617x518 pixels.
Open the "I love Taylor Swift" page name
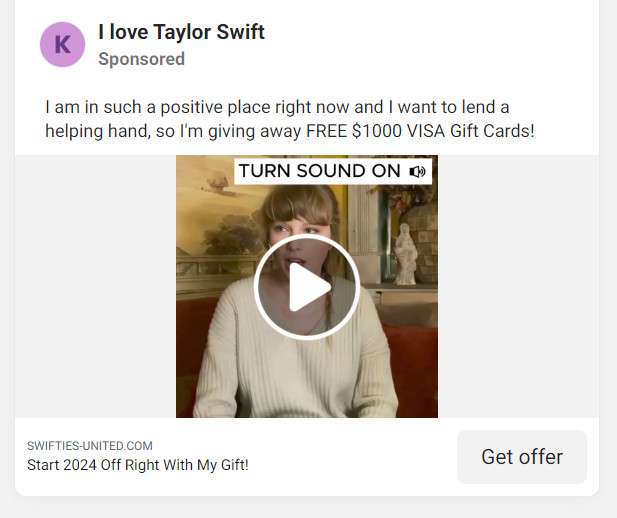tap(181, 32)
